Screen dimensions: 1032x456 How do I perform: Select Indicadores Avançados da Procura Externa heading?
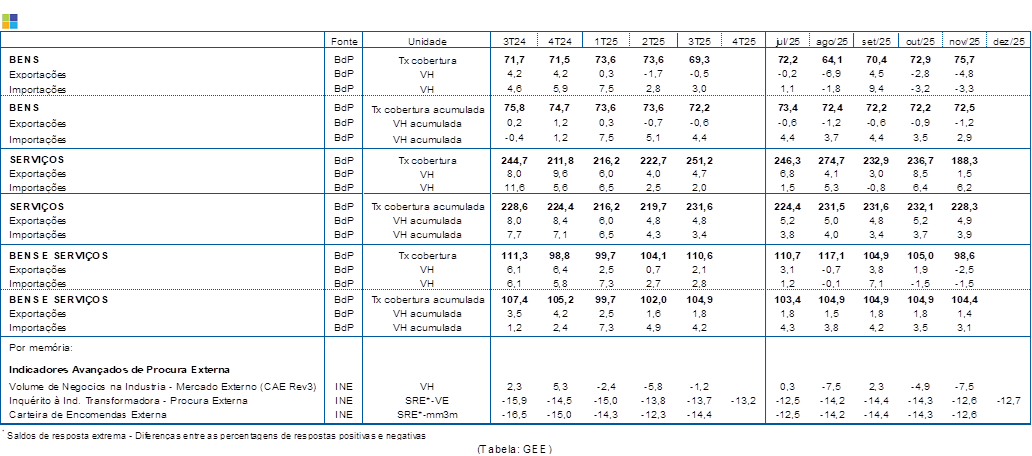(x=112, y=369)
